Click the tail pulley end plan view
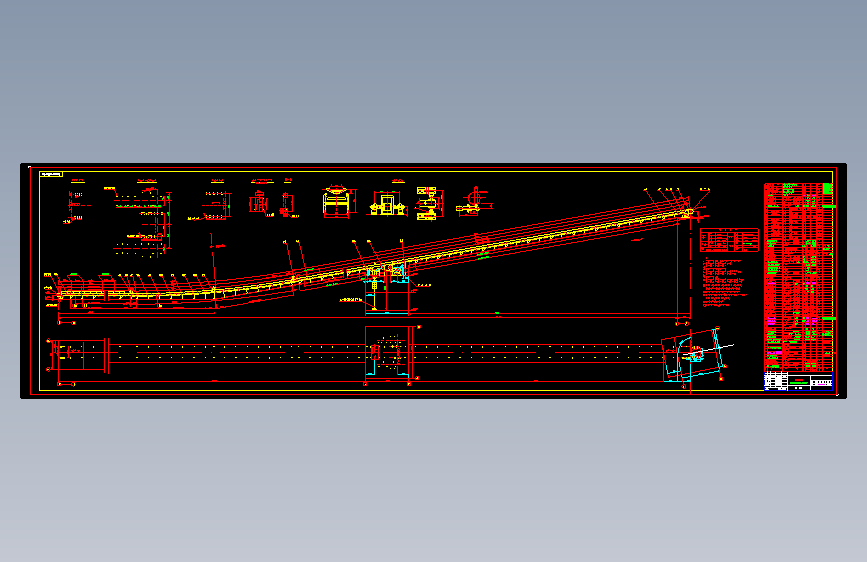 coord(77,355)
